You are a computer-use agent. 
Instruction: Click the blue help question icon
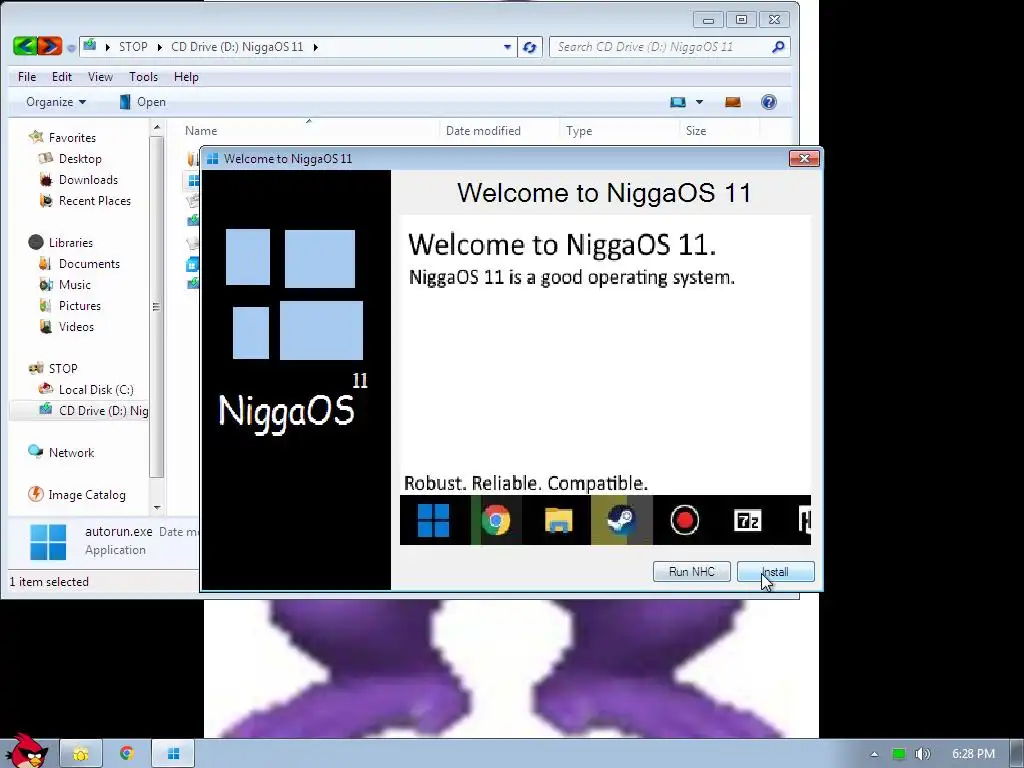coord(769,102)
